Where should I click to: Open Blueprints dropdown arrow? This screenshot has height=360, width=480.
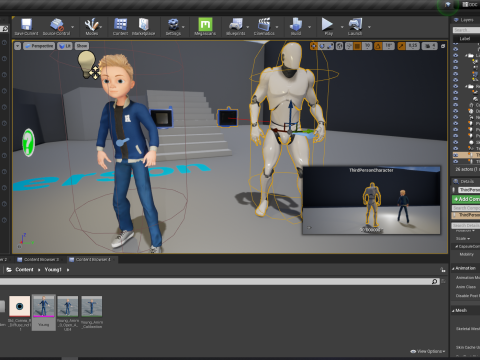pyautogui.click(x=247, y=27)
